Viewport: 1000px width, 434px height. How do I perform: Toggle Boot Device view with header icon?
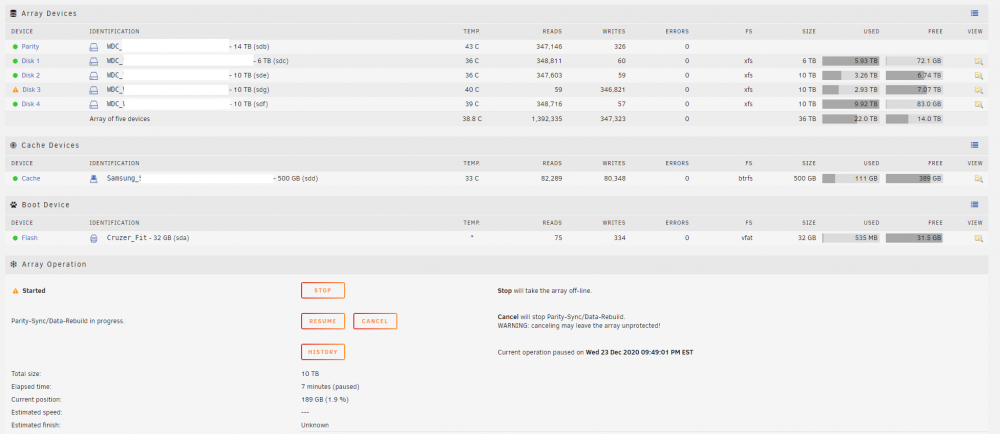pos(974,205)
